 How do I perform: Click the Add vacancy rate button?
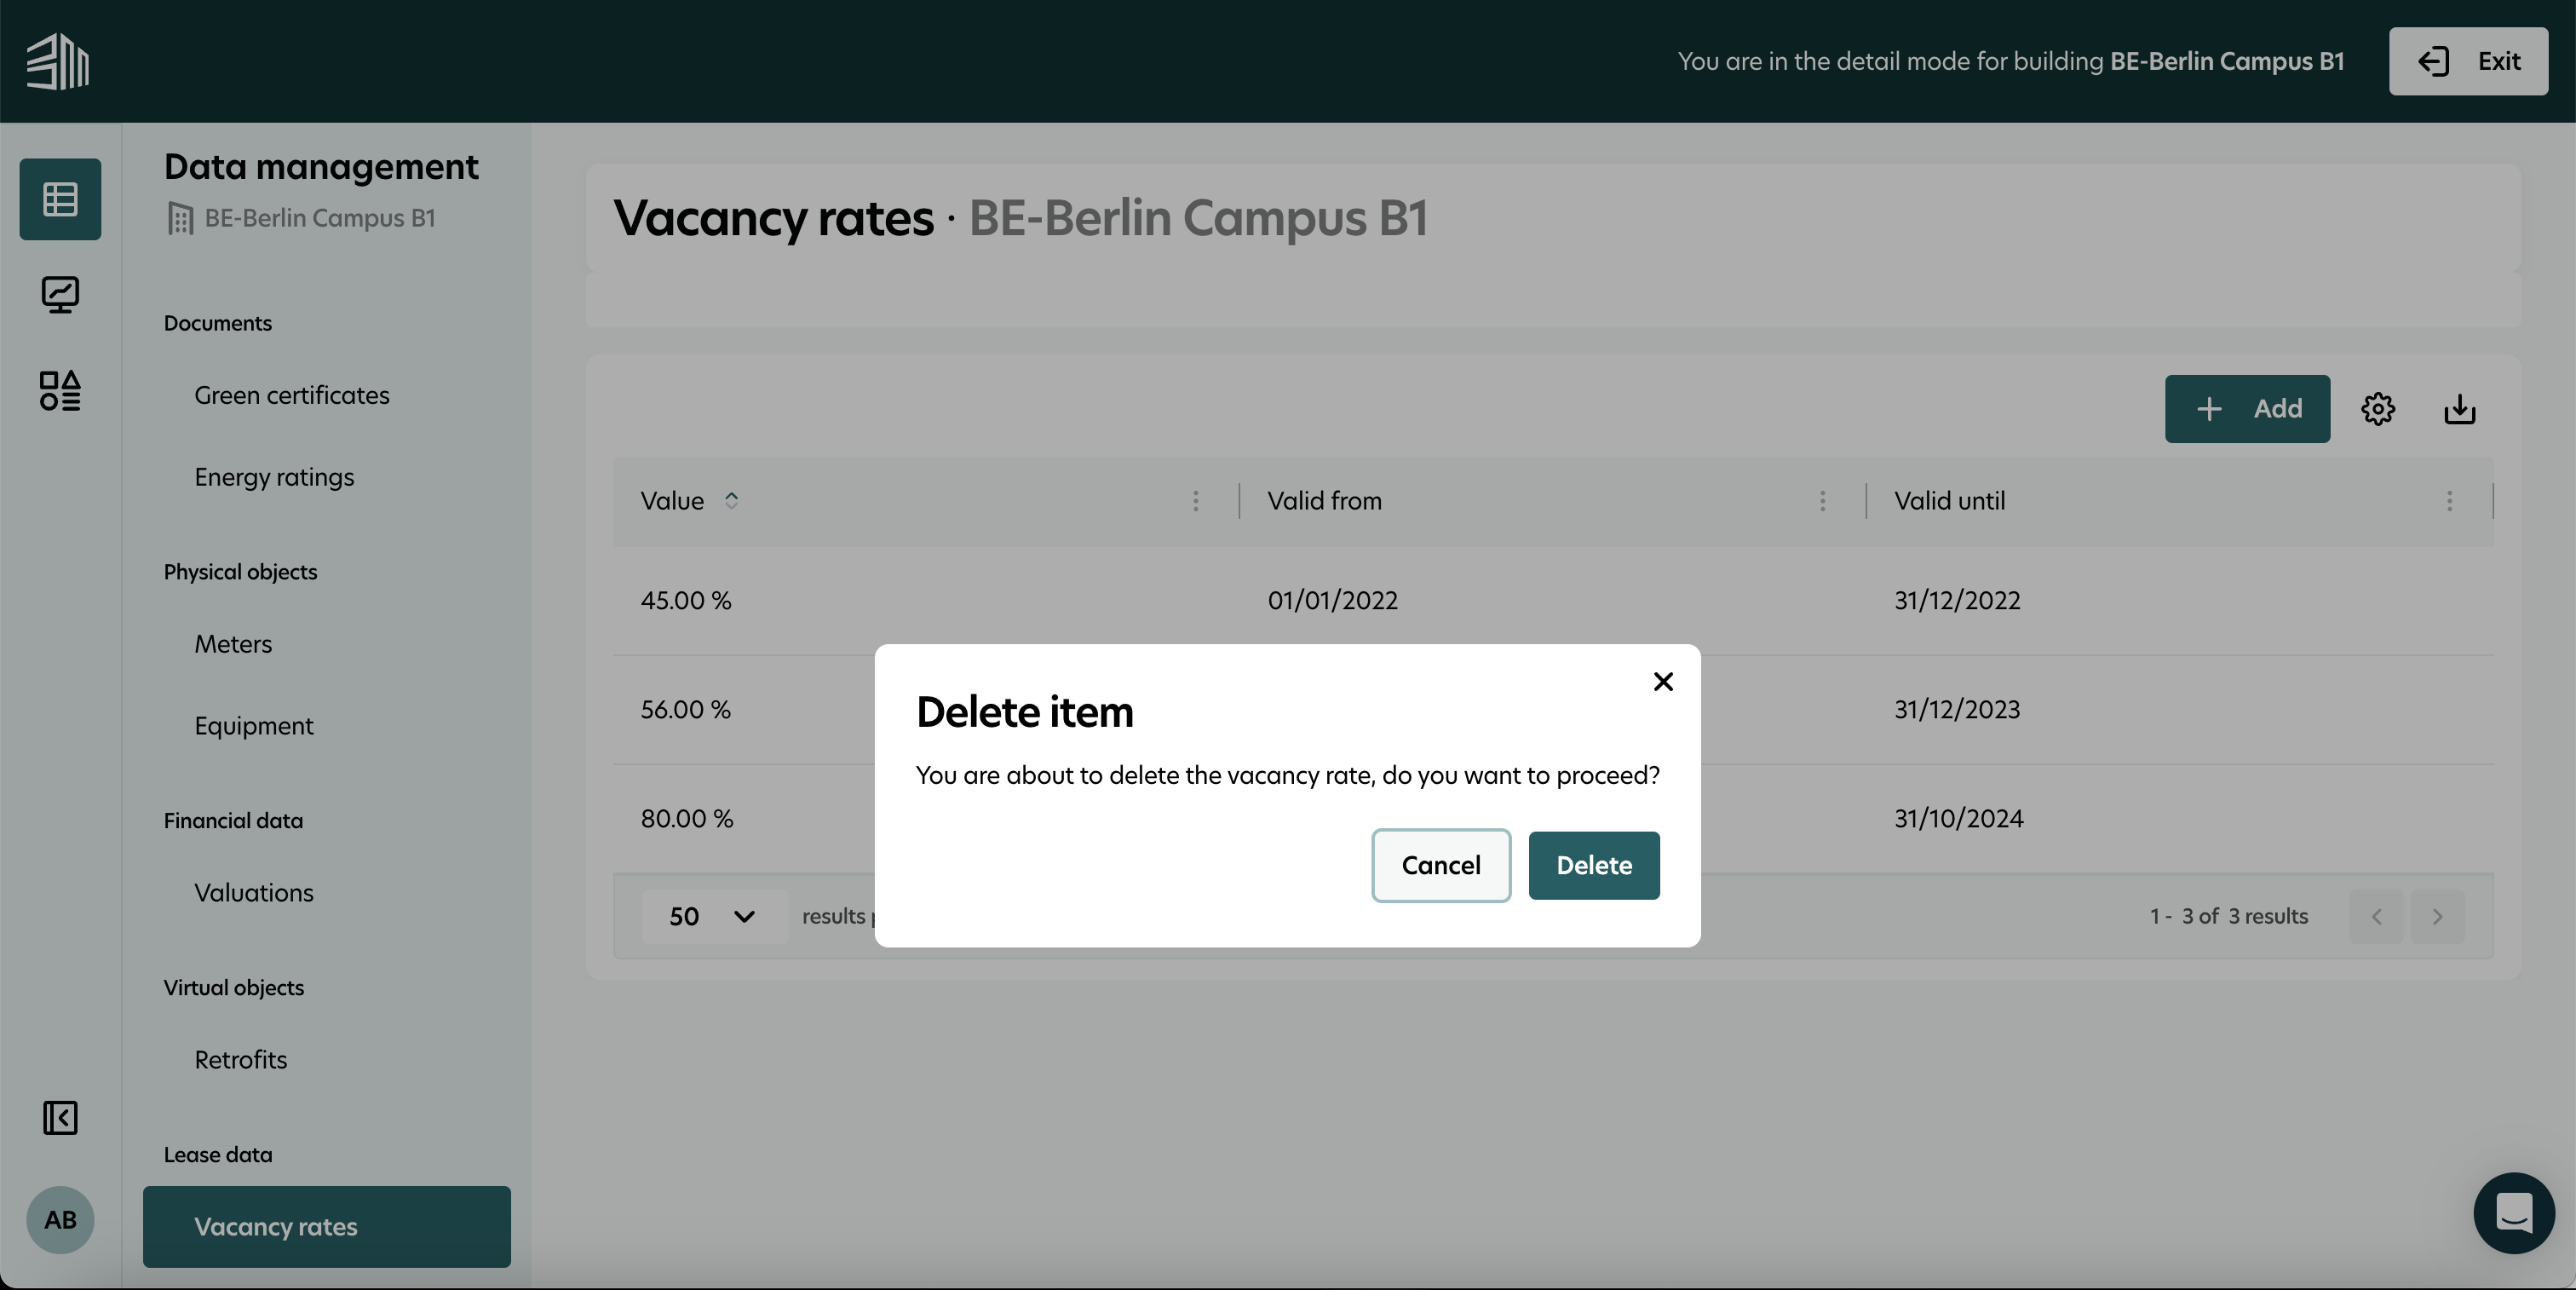2247,408
